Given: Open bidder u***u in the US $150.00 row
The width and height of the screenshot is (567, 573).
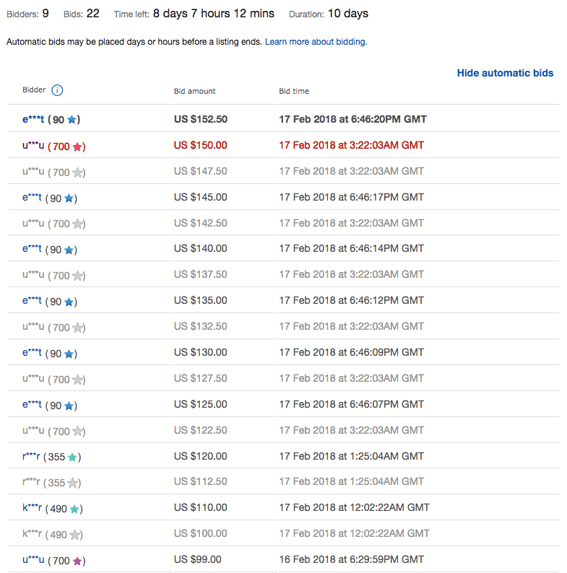Looking at the screenshot, I should click(33, 145).
